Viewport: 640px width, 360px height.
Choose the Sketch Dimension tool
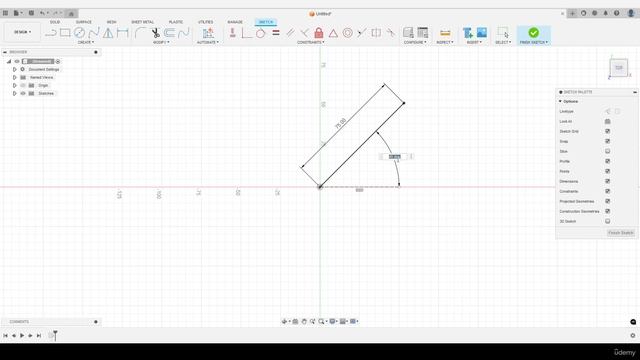coord(122,33)
